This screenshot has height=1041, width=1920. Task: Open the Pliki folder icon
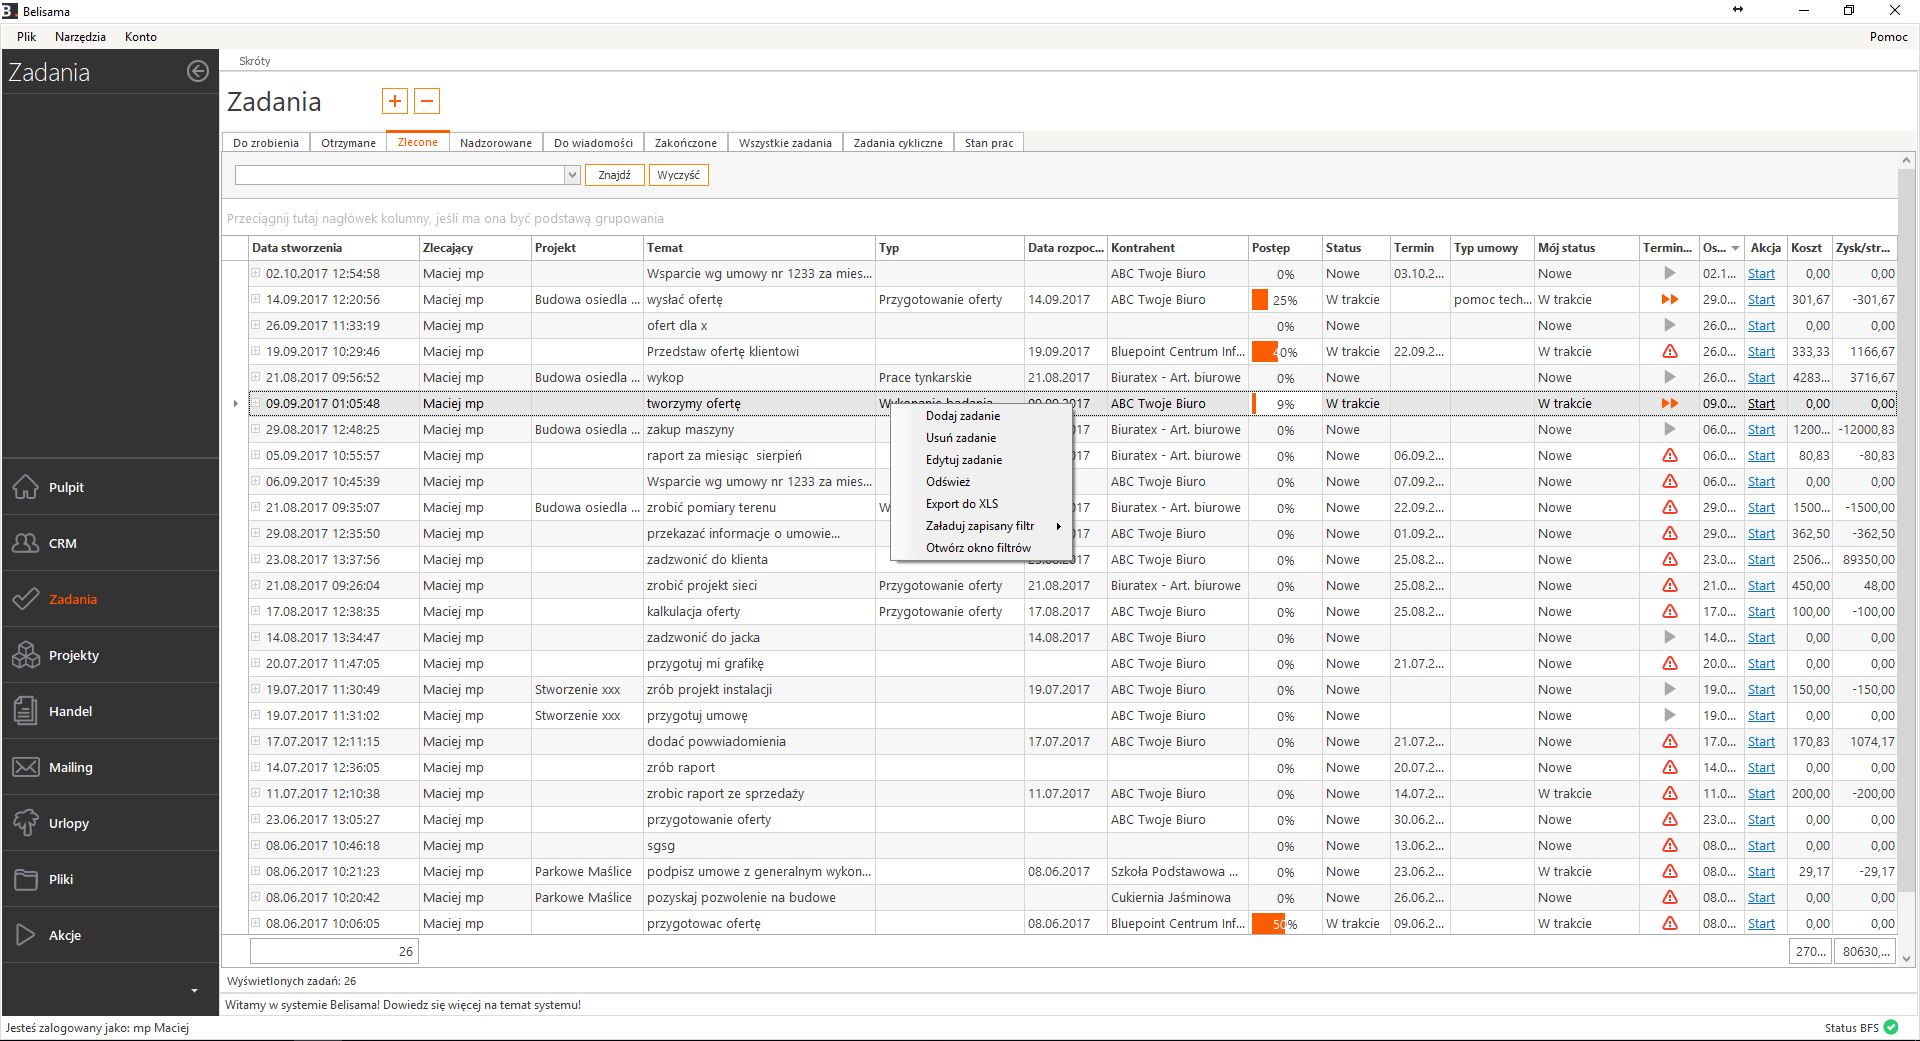[26, 879]
